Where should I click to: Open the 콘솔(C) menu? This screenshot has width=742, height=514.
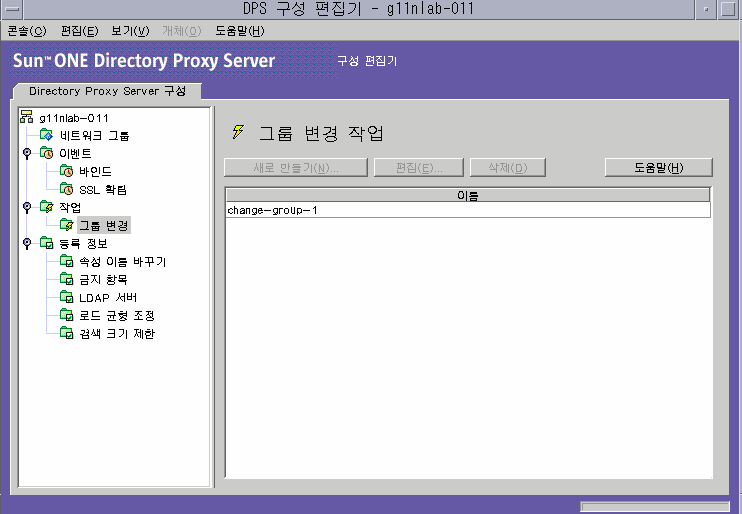[x=27, y=31]
